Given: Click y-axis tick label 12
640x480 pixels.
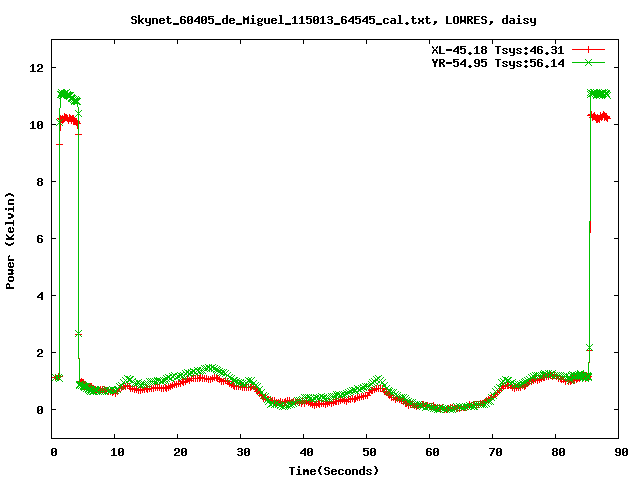Looking at the screenshot, I should tap(36, 68).
